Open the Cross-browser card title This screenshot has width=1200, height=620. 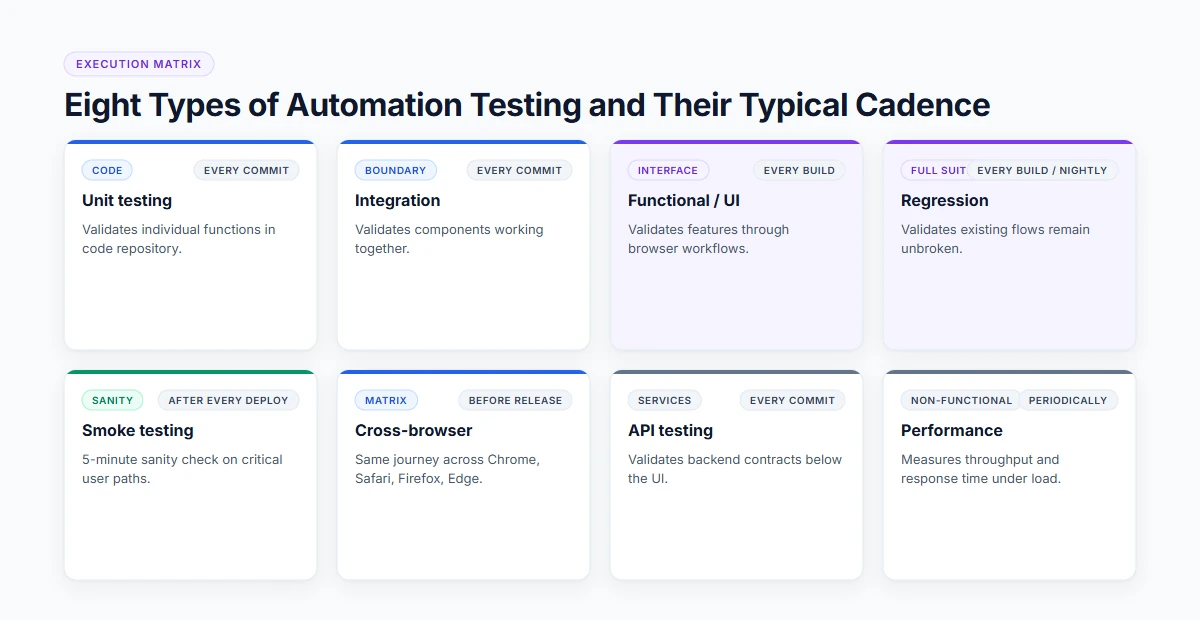point(414,430)
